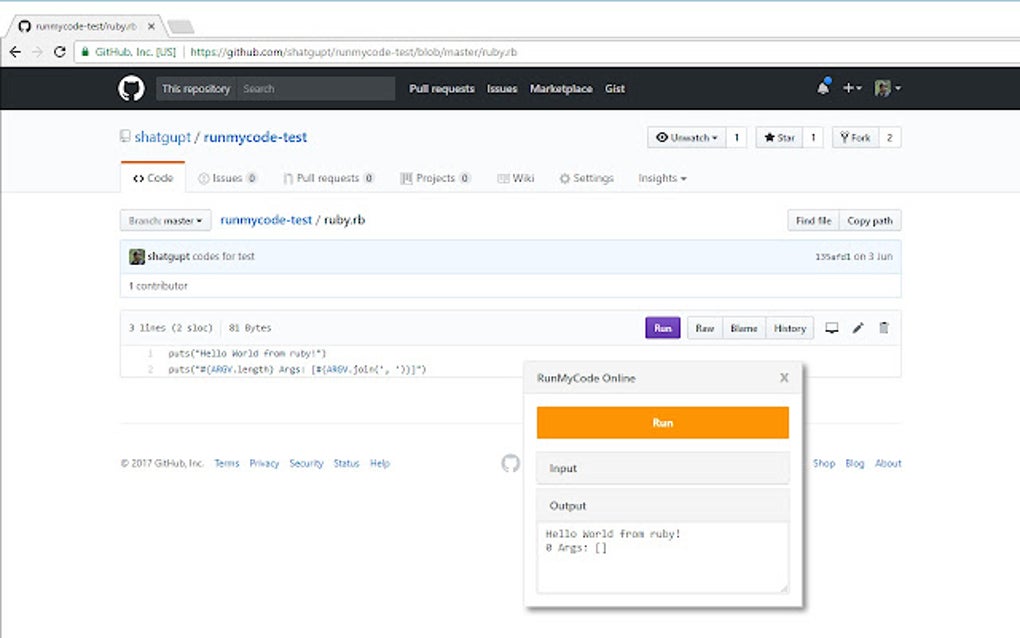This screenshot has width=1020, height=638.
Task: Open the Branch master dropdown
Action: click(164, 220)
